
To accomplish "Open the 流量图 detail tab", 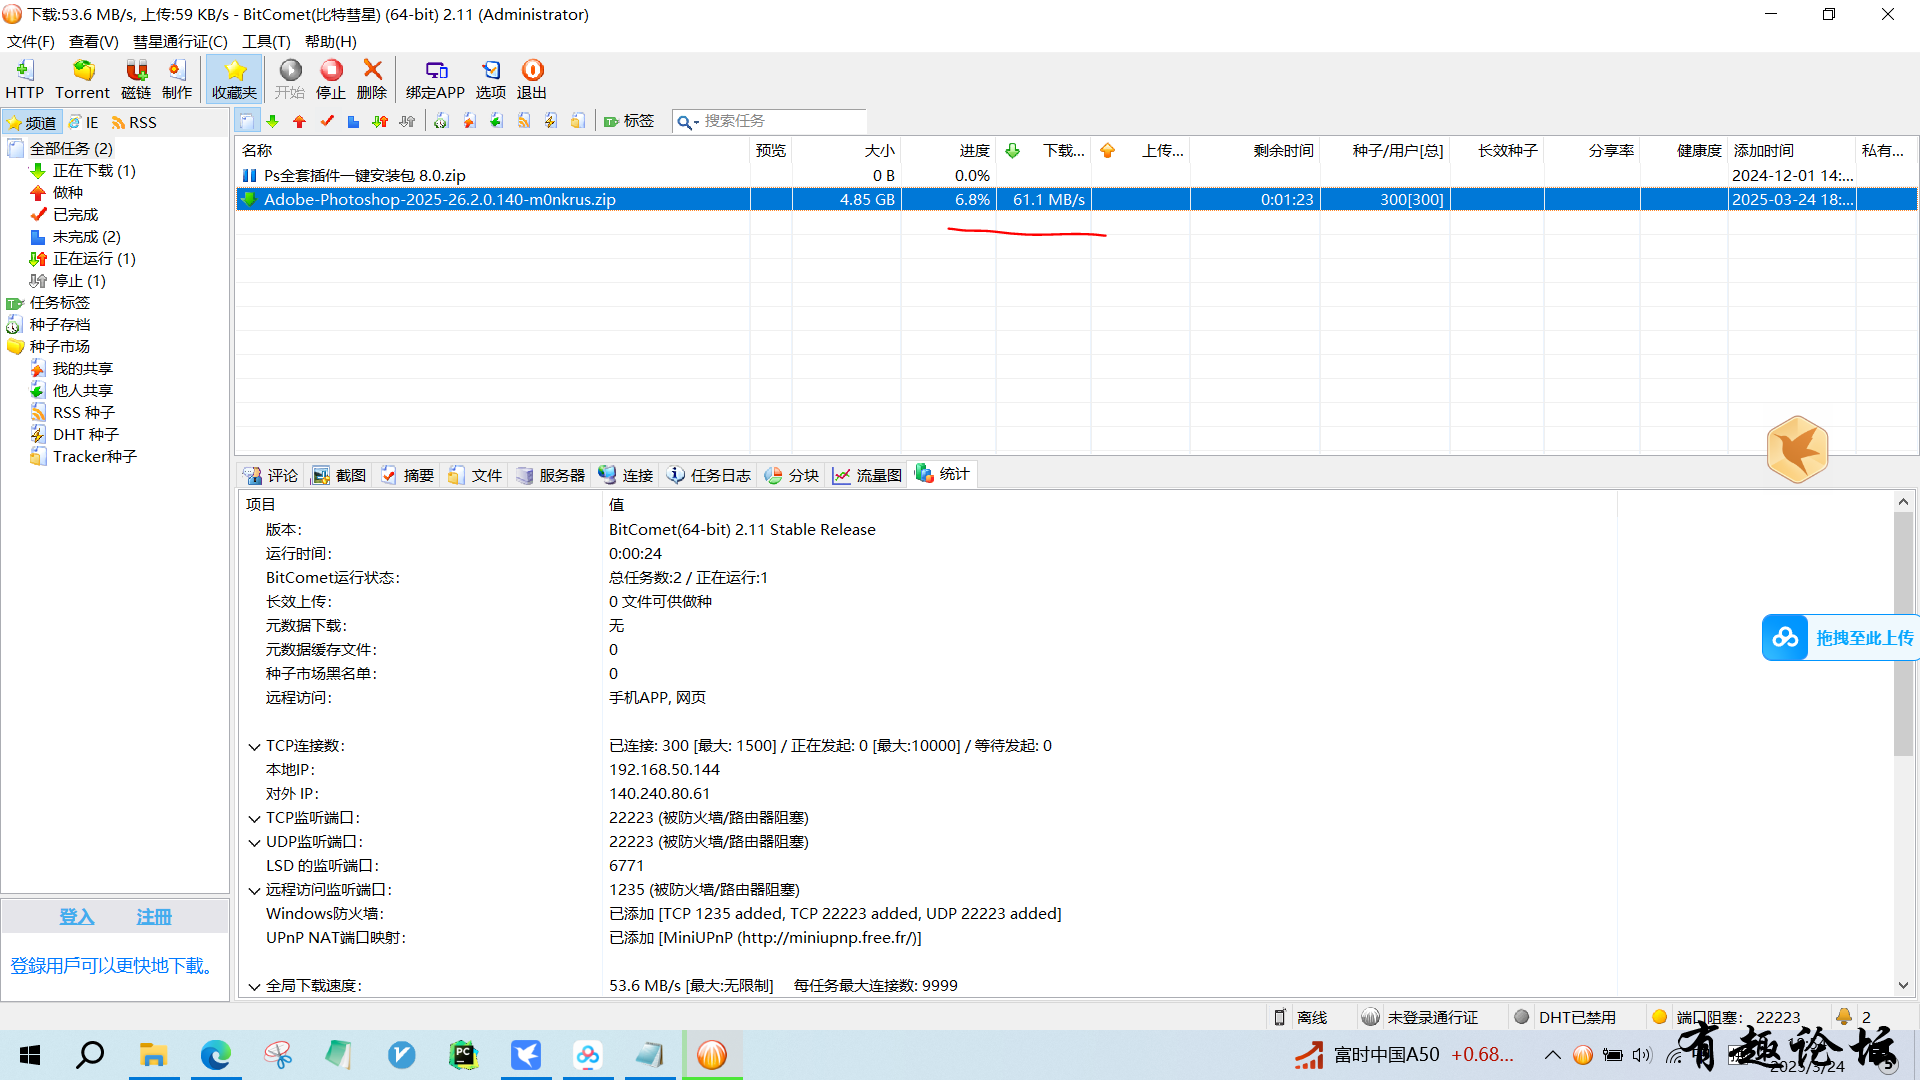I will (x=868, y=475).
